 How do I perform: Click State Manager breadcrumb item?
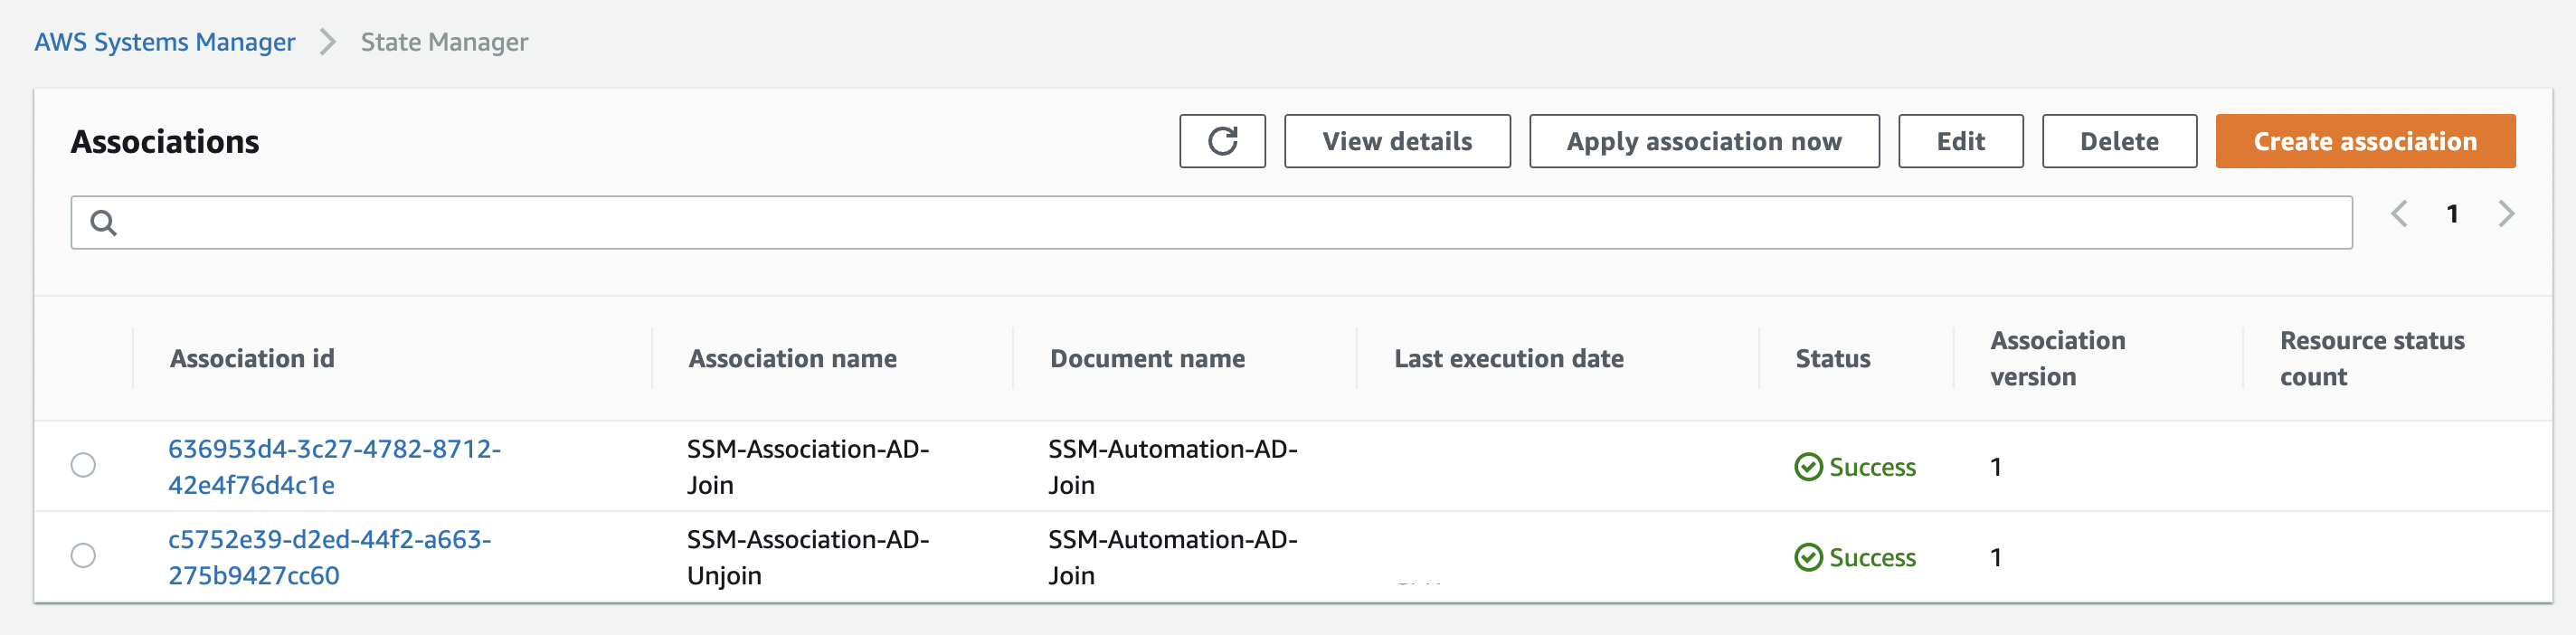click(444, 42)
